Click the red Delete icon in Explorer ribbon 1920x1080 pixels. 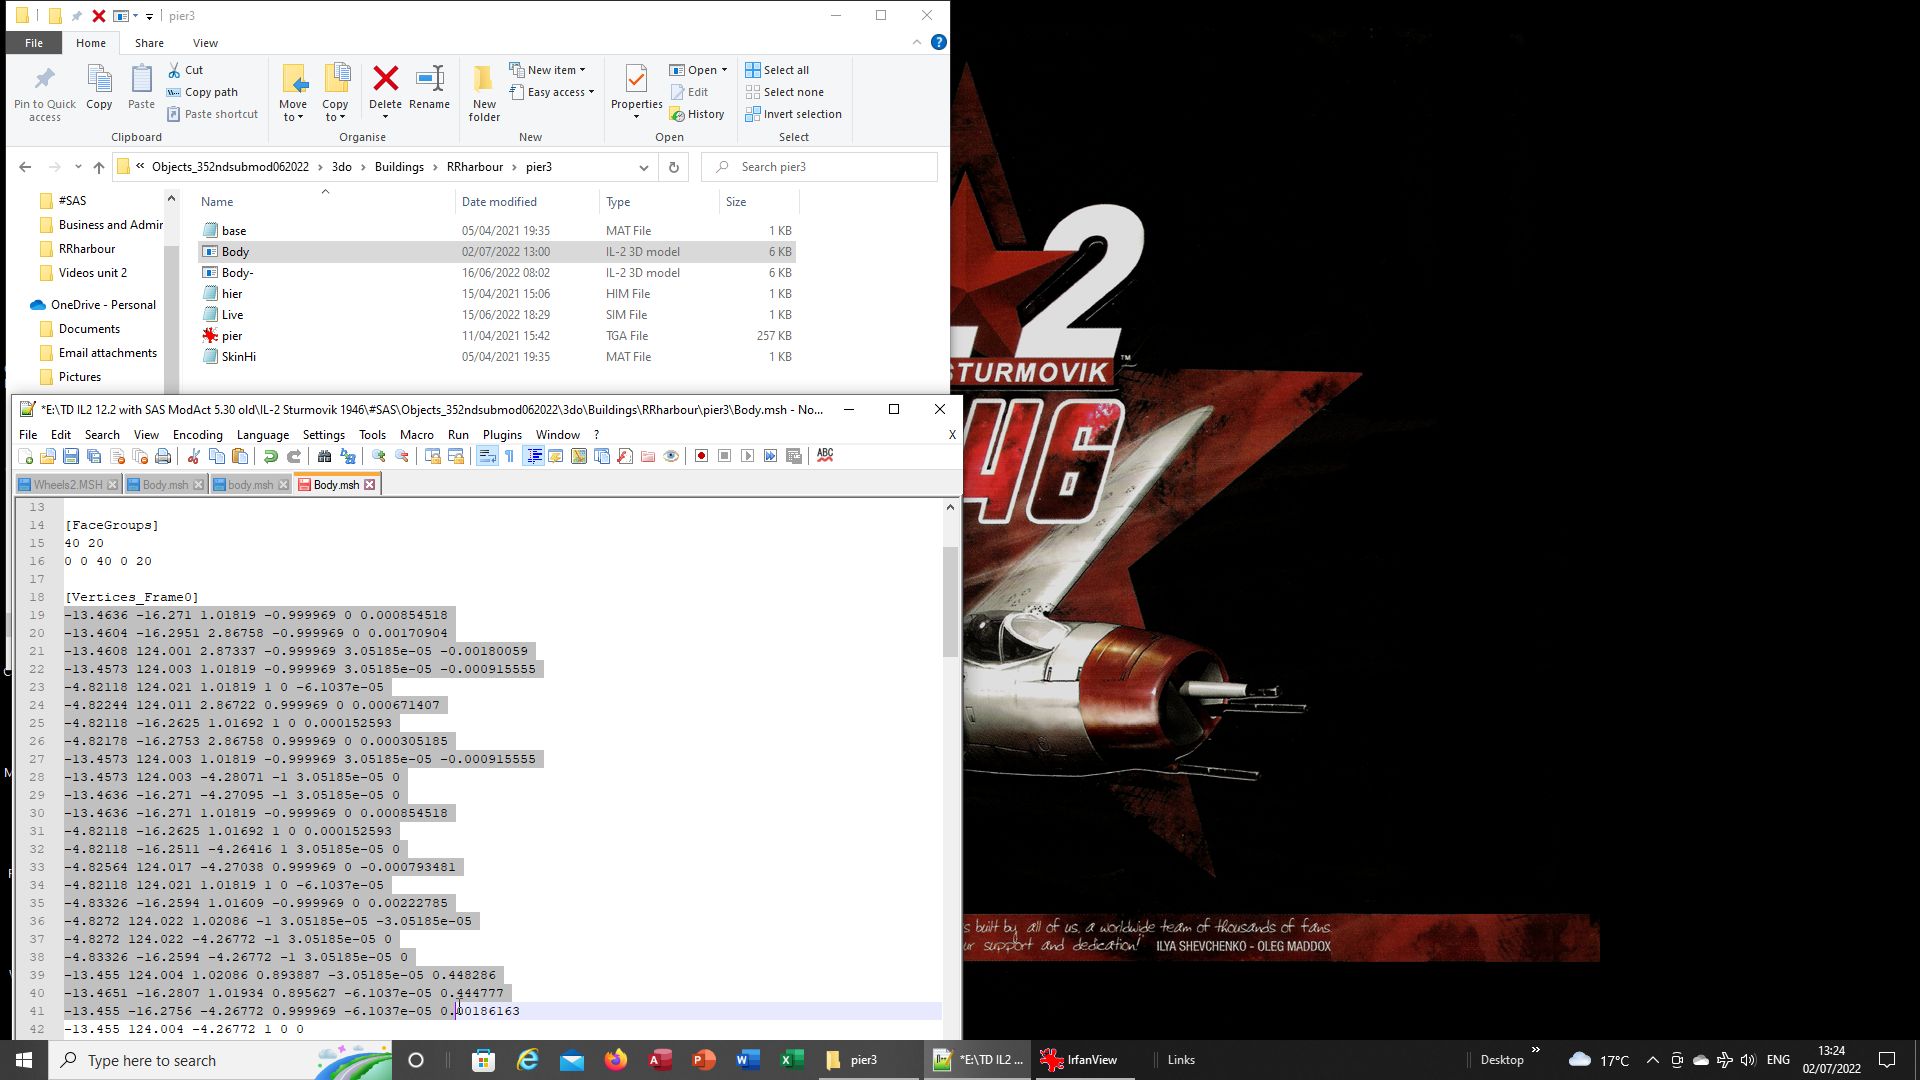385,79
